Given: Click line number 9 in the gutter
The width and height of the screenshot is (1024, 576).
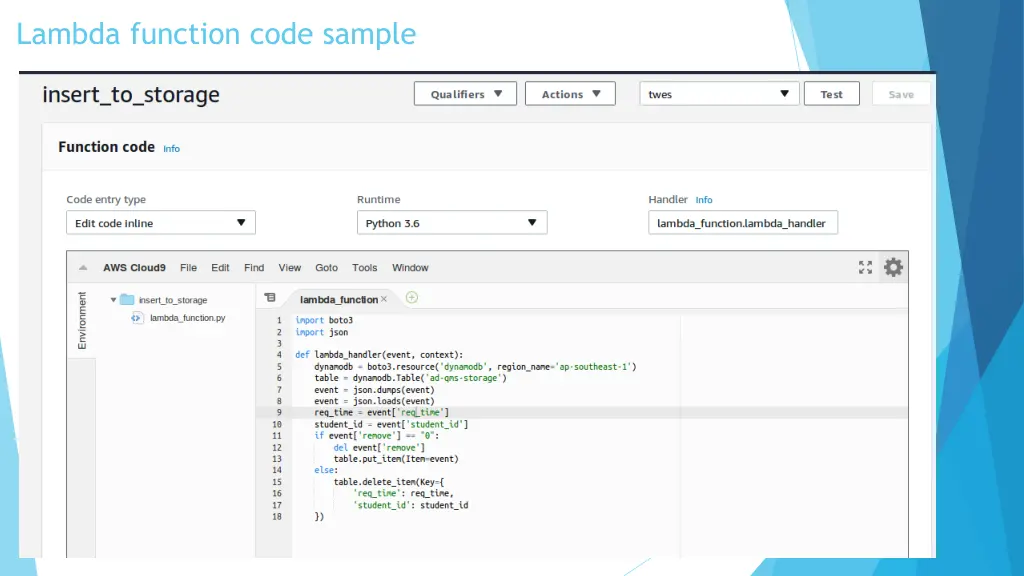Looking at the screenshot, I should 279,413.
